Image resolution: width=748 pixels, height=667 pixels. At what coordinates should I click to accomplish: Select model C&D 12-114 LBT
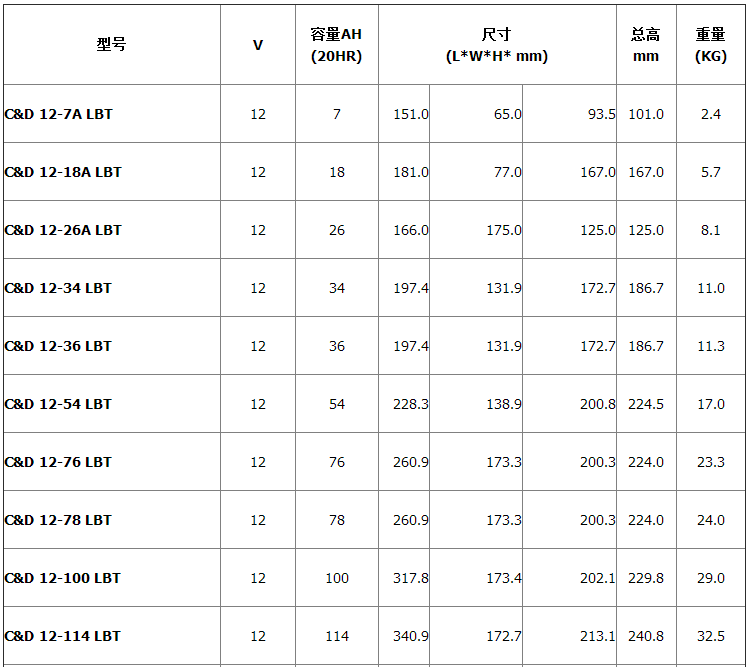pyautogui.click(x=62, y=636)
